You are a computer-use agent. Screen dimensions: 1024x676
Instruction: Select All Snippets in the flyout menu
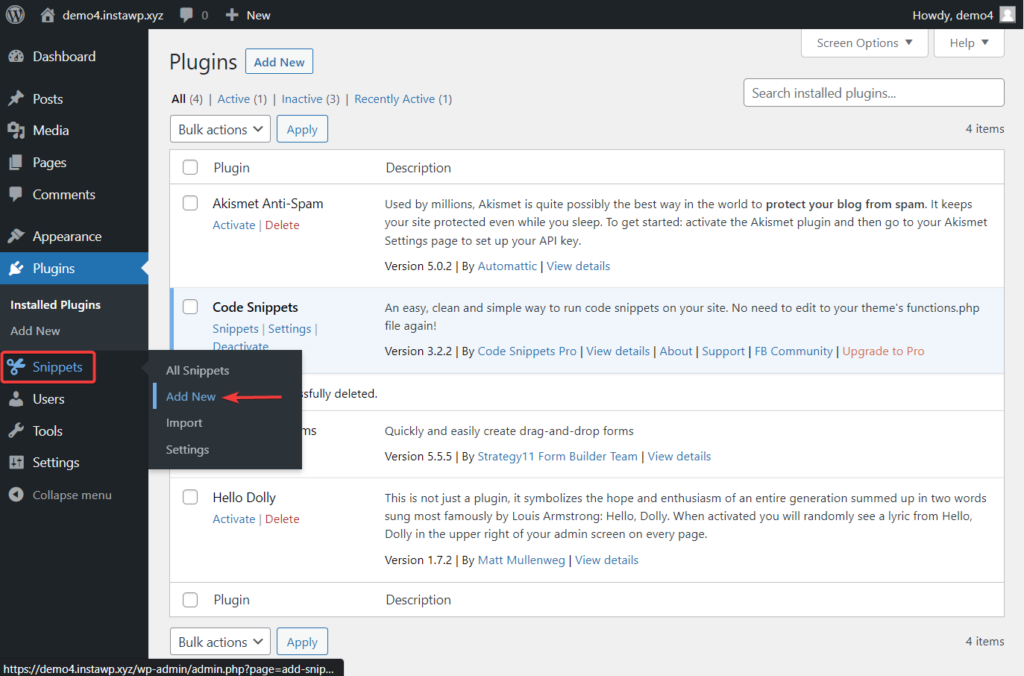pyautogui.click(x=197, y=370)
